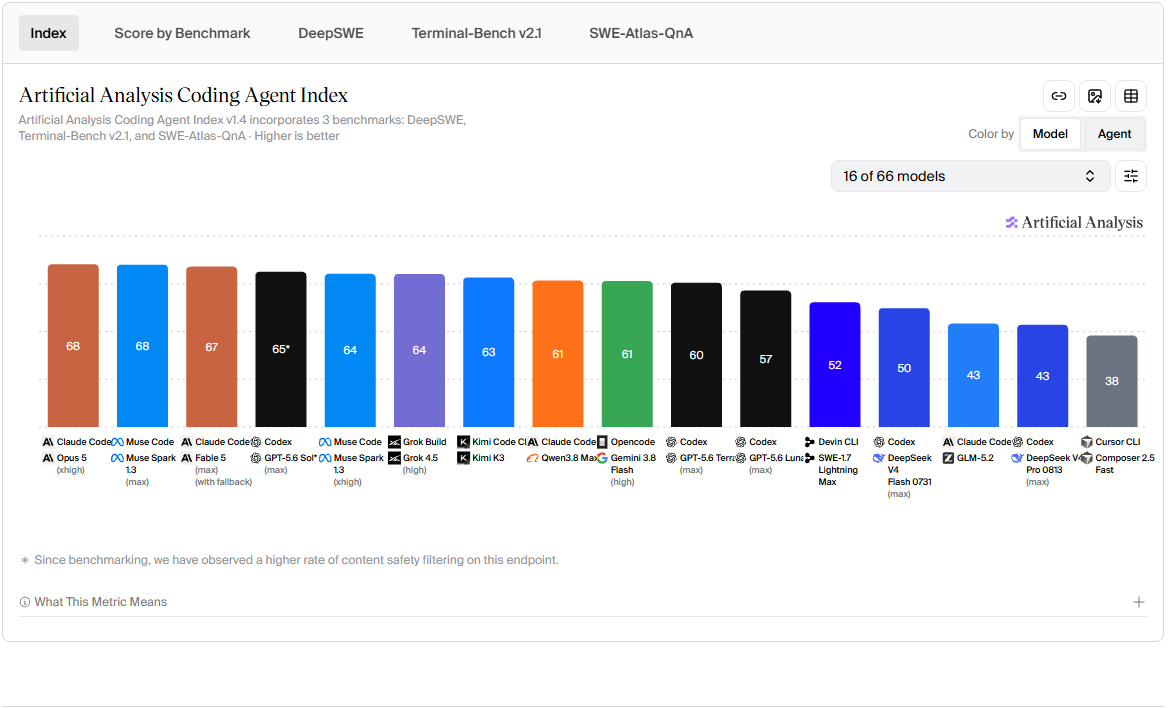Select the SWE-Atlas-QnA tab
The width and height of the screenshot is (1168, 708).
pos(641,34)
